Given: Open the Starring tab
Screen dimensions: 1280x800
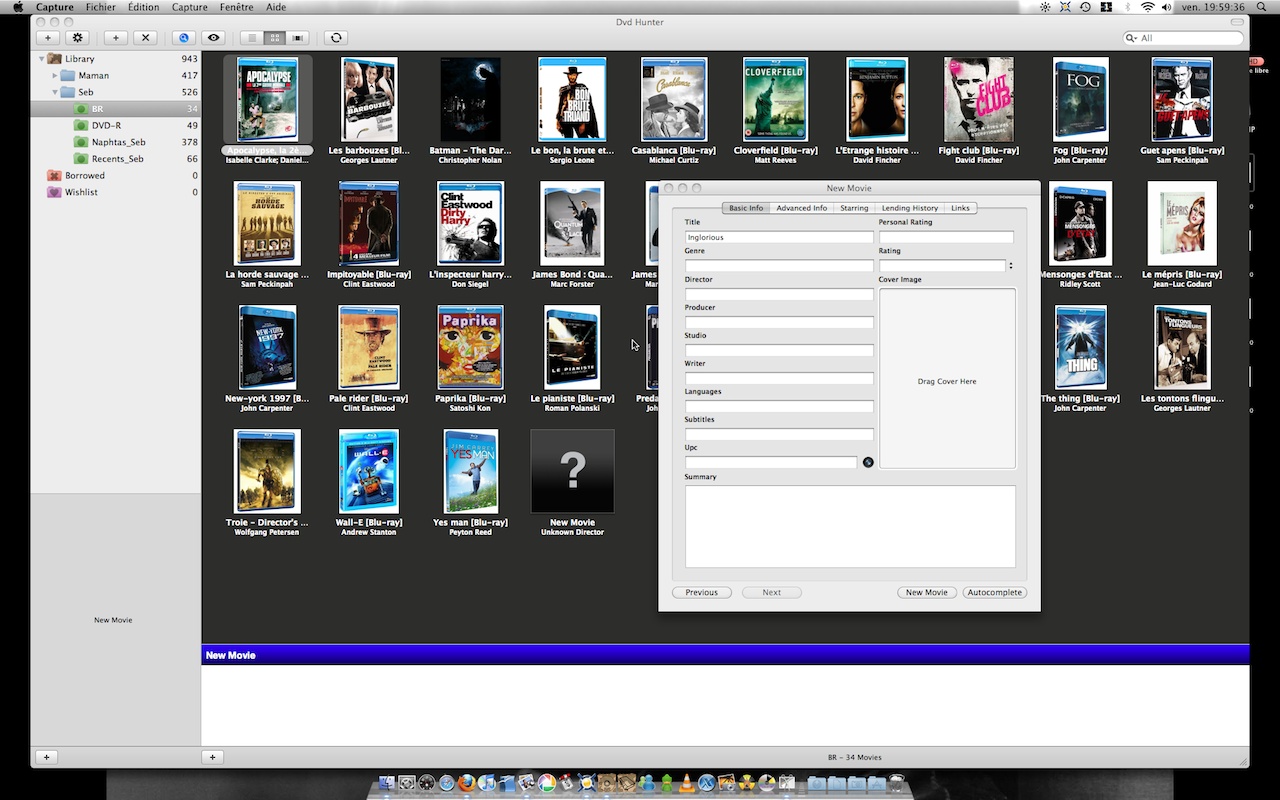Looking at the screenshot, I should [x=854, y=208].
